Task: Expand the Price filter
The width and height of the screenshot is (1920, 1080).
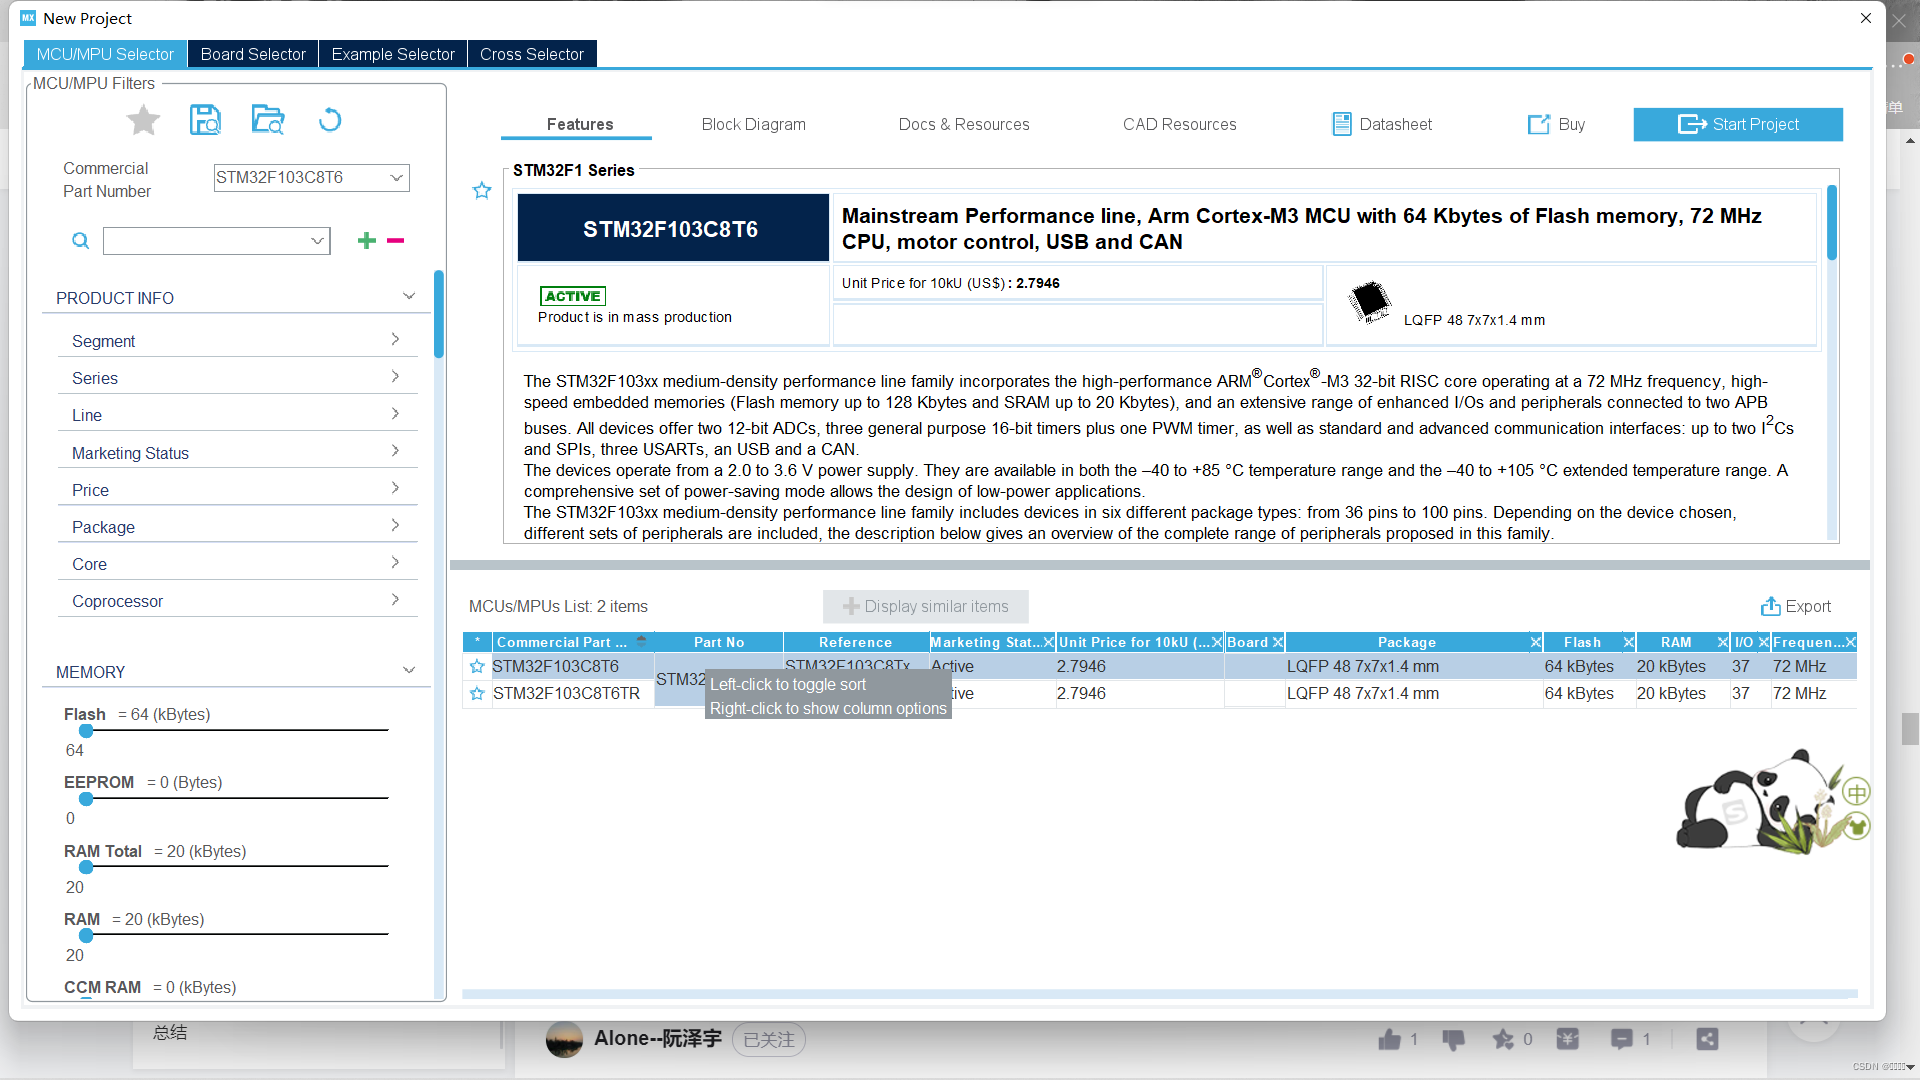Action: (x=395, y=488)
